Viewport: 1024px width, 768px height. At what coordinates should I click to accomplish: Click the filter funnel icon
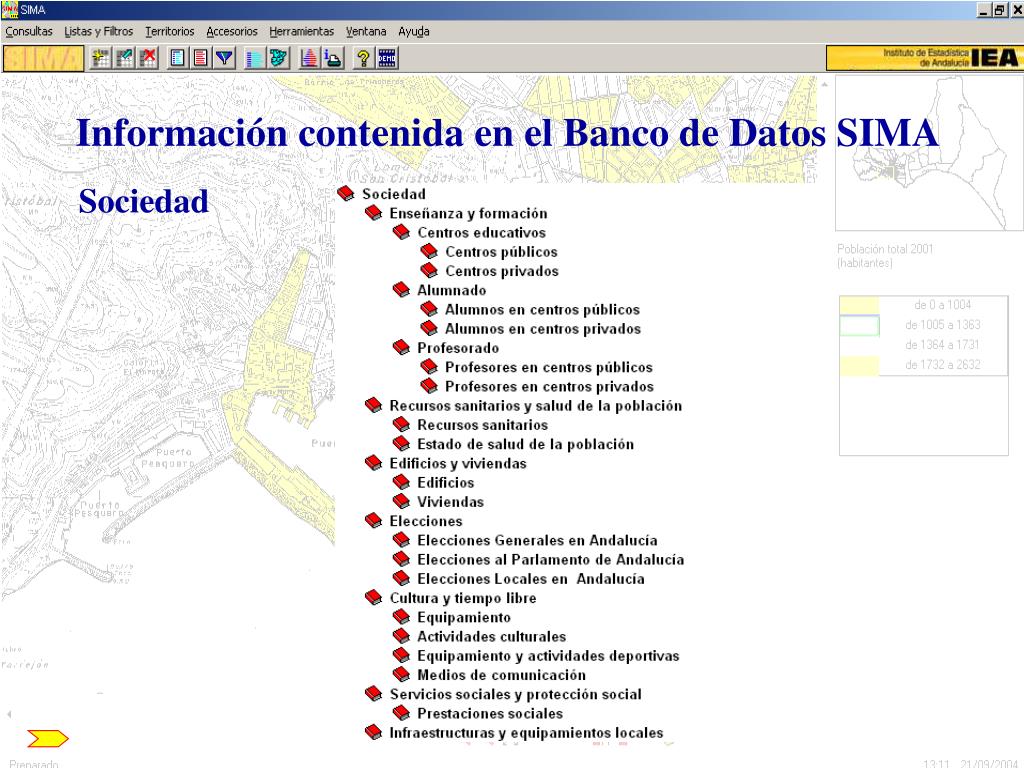tap(225, 58)
